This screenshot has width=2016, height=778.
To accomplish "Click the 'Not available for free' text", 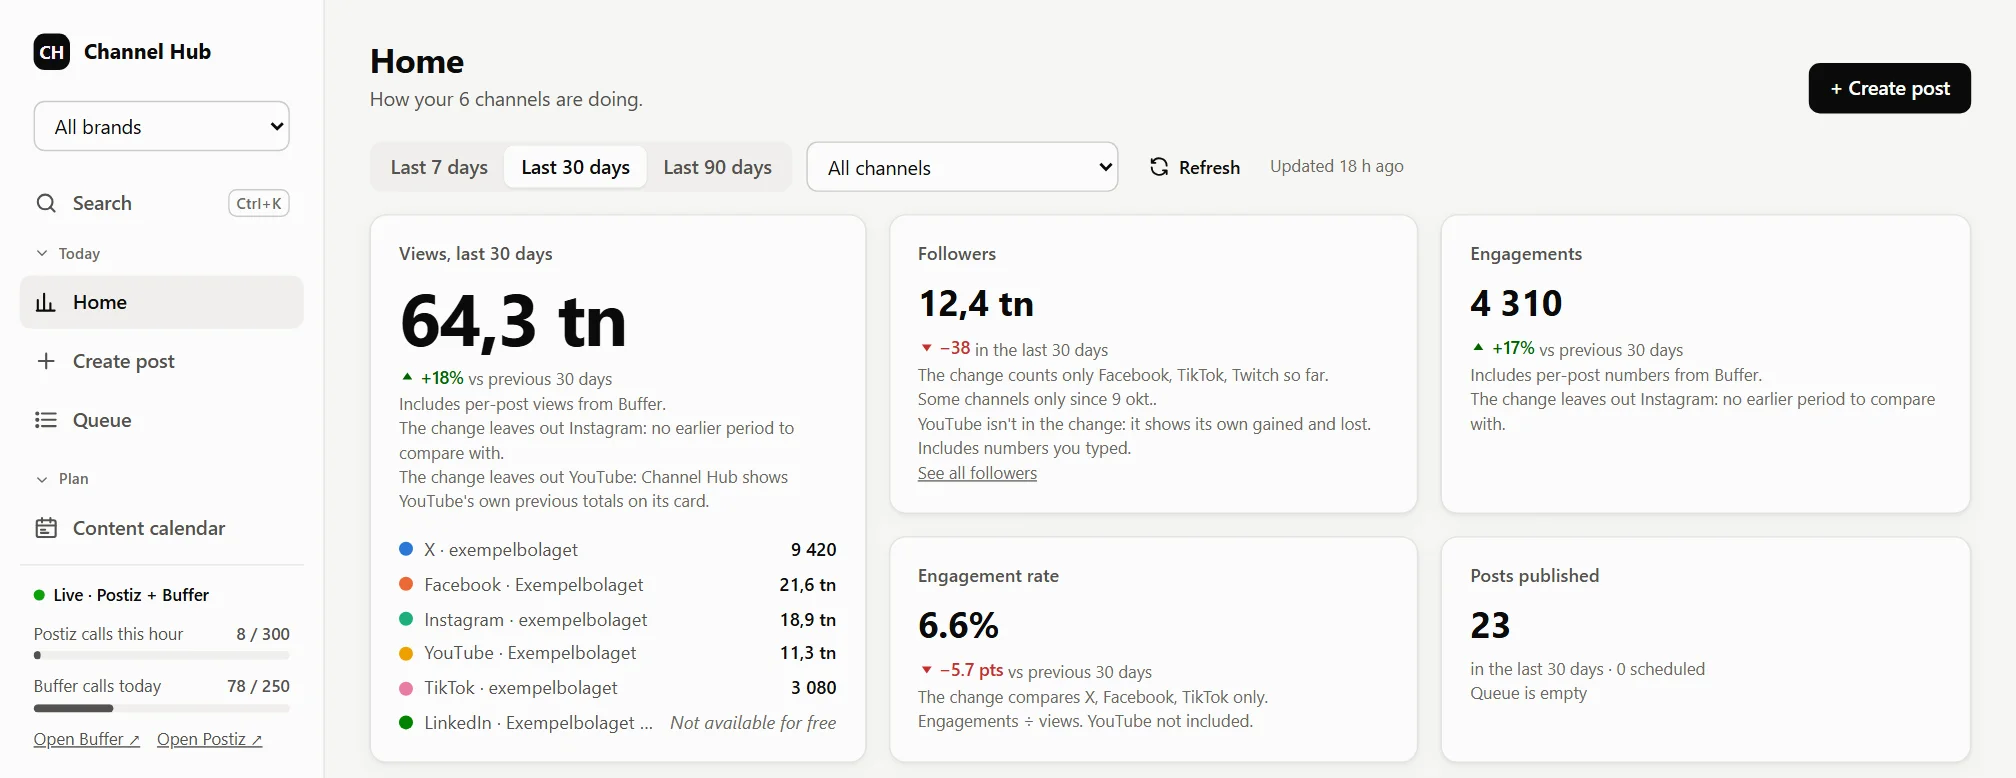I will [x=753, y=722].
